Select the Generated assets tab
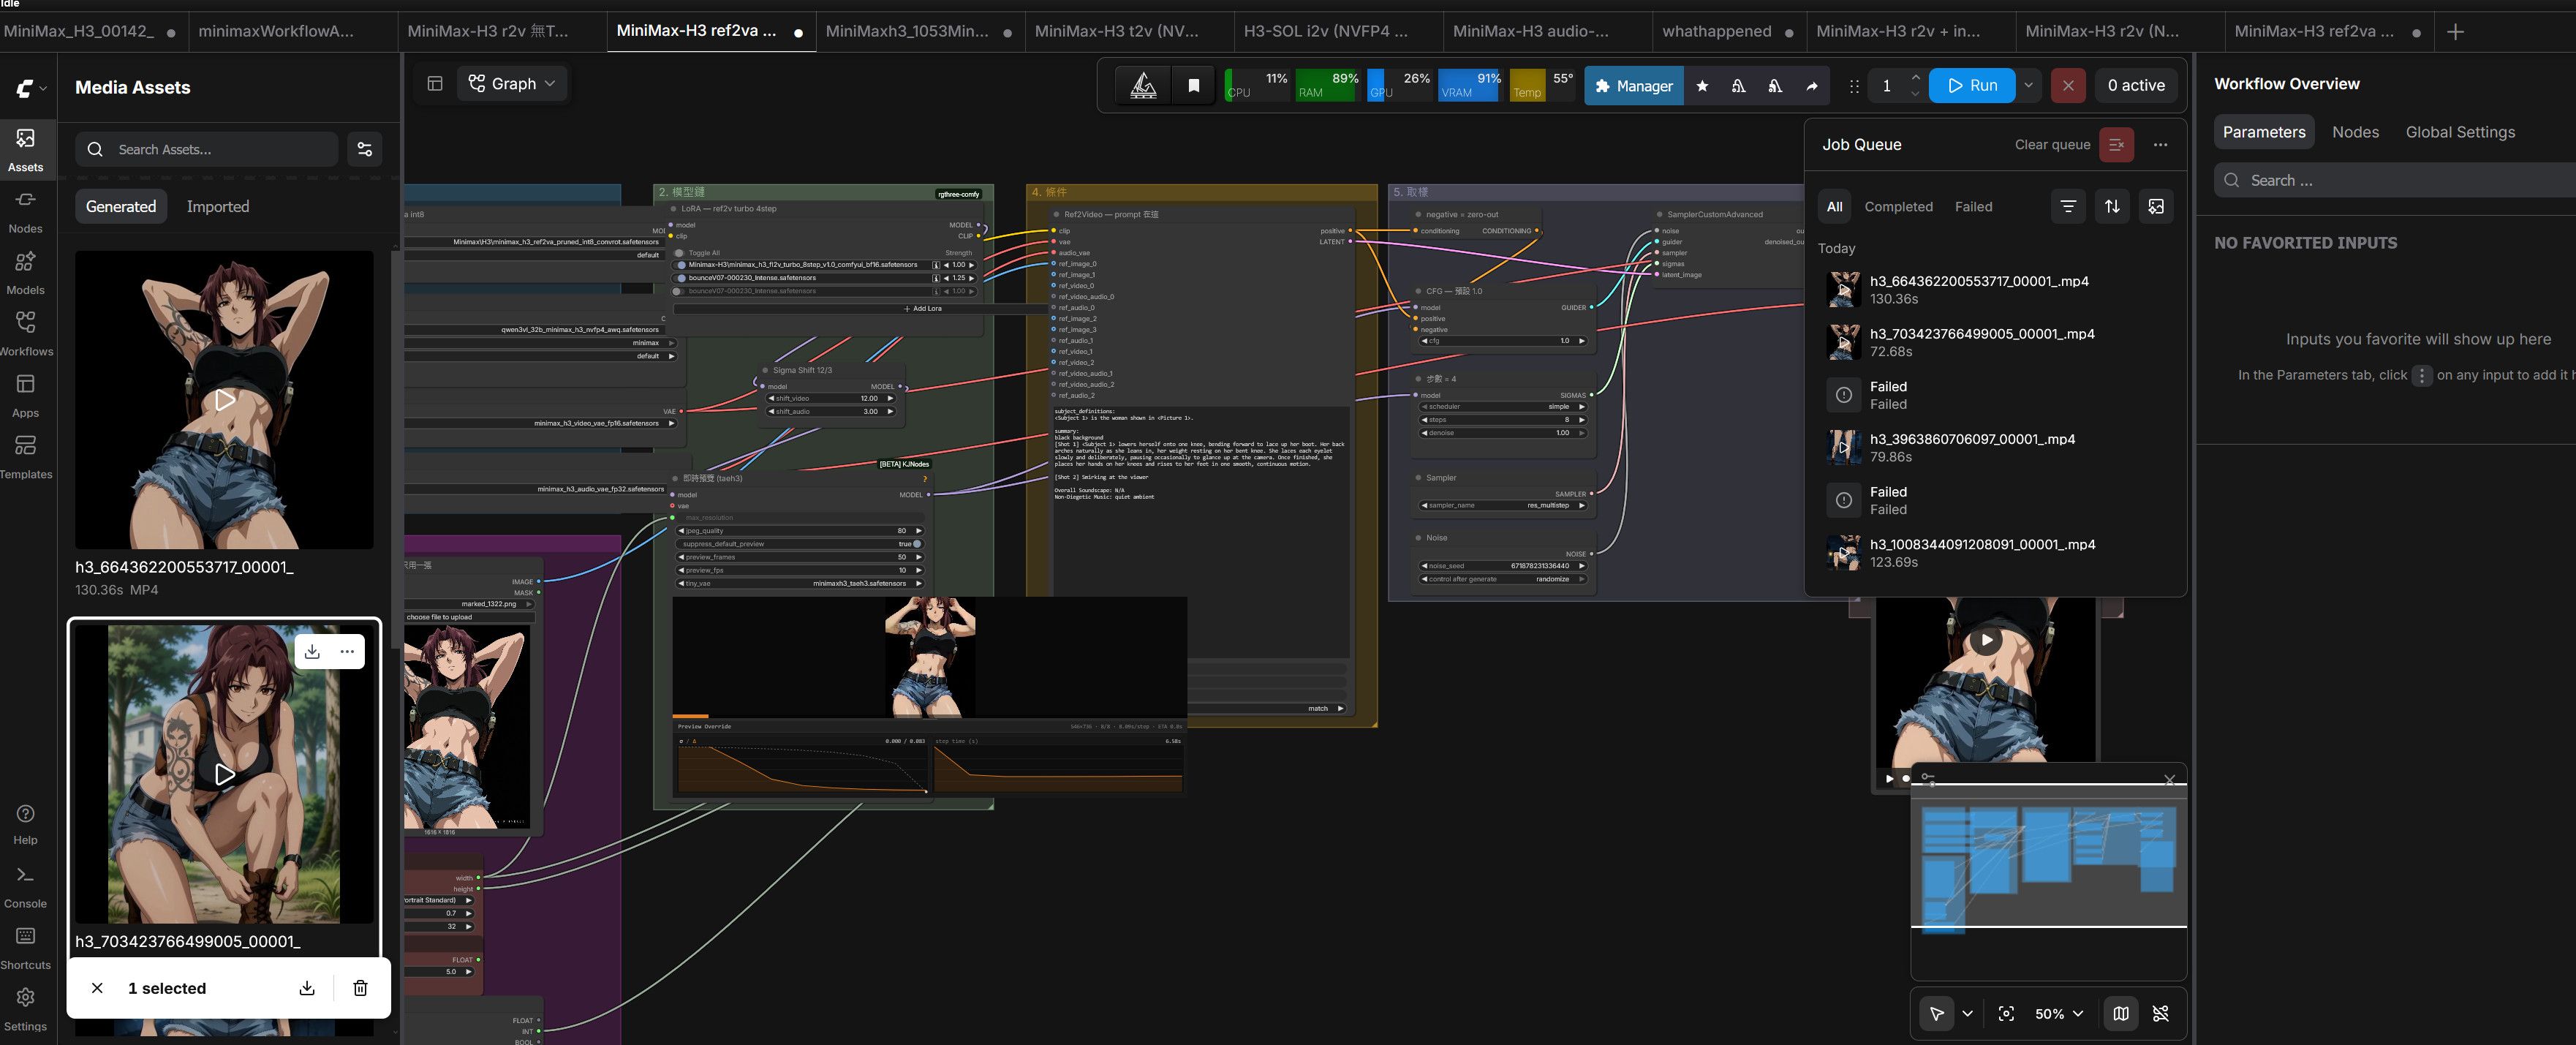 coord(121,206)
